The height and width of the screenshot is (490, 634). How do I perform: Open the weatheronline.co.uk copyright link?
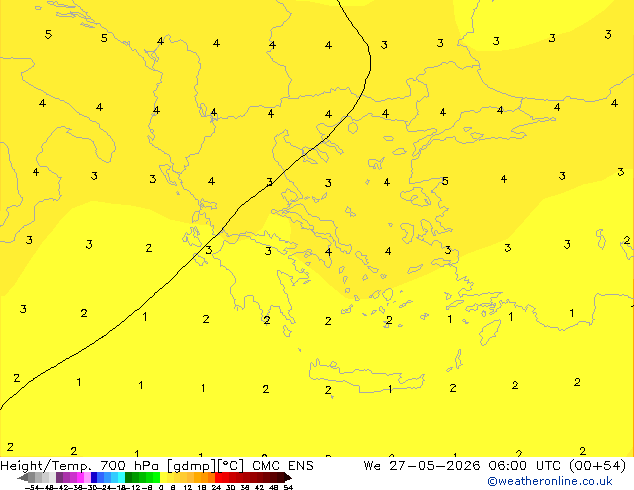[549, 481]
